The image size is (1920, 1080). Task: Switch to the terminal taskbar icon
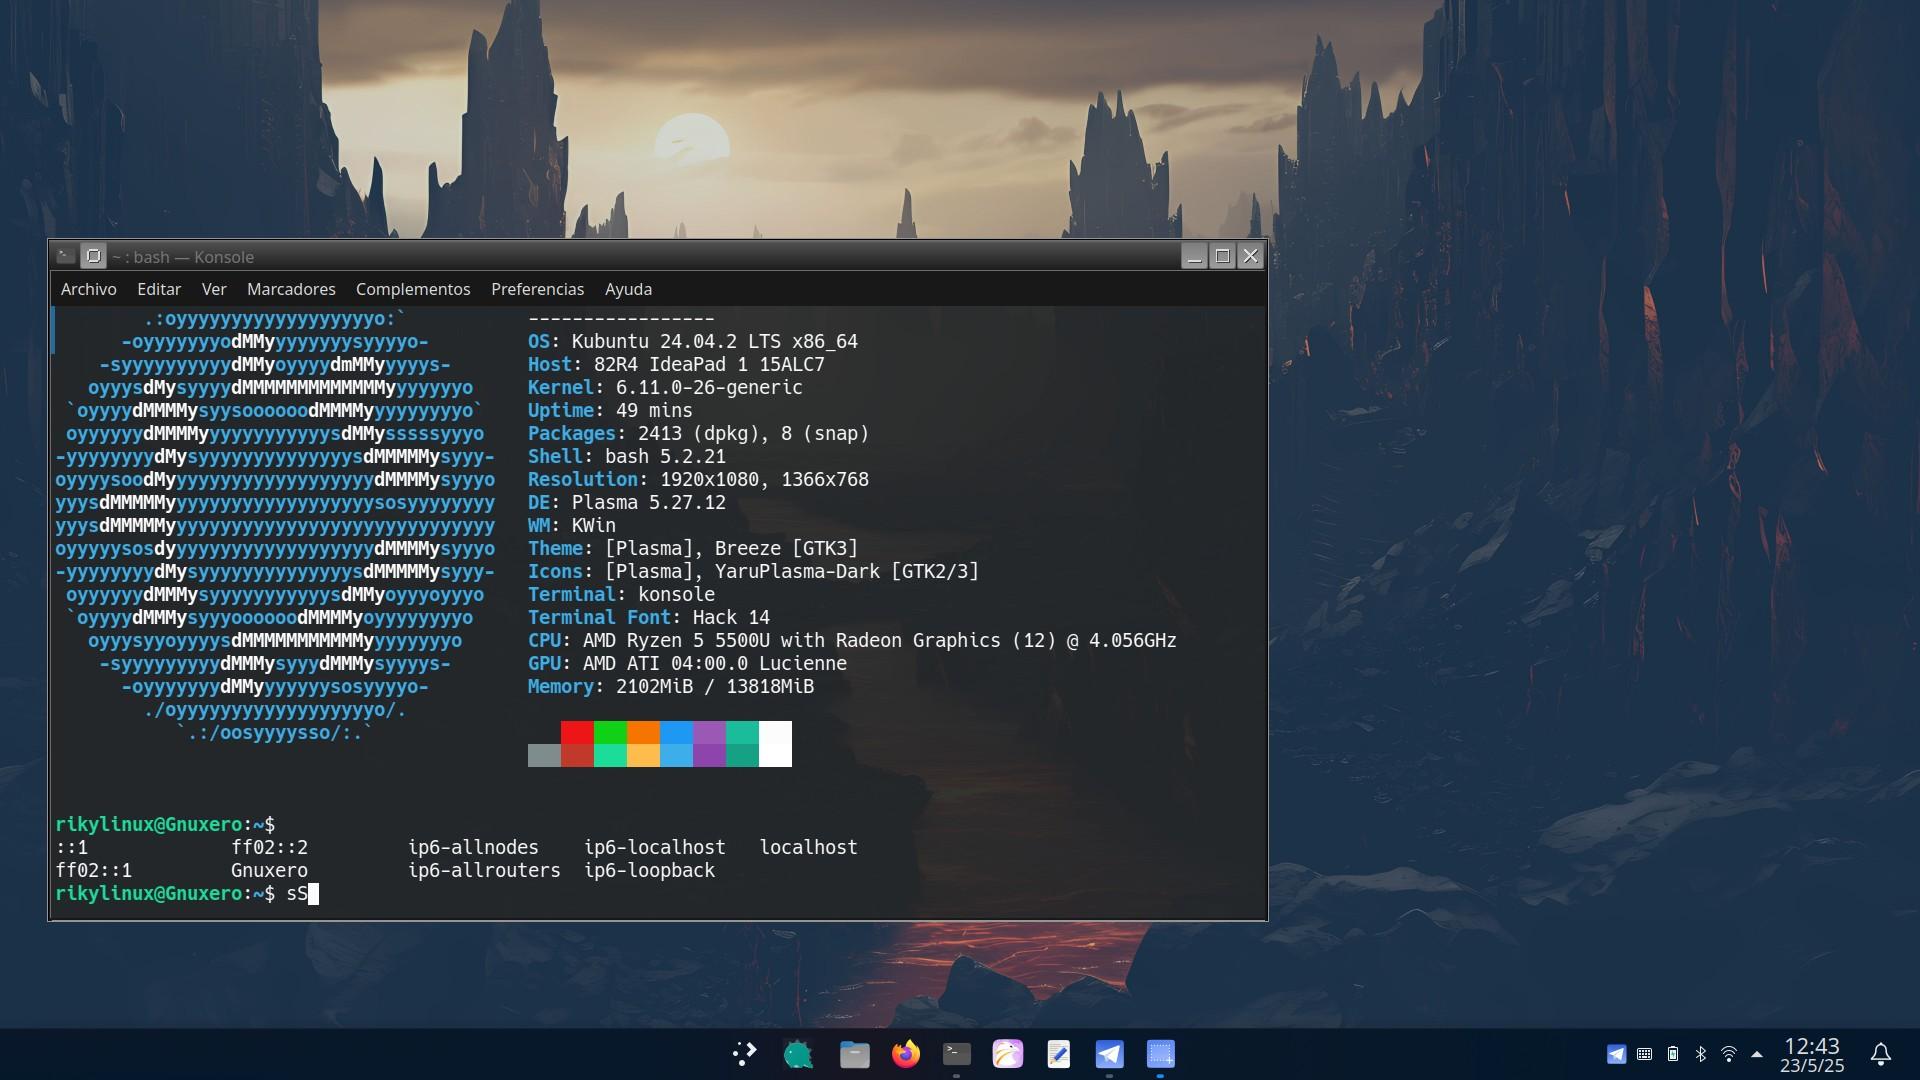pos(957,1054)
